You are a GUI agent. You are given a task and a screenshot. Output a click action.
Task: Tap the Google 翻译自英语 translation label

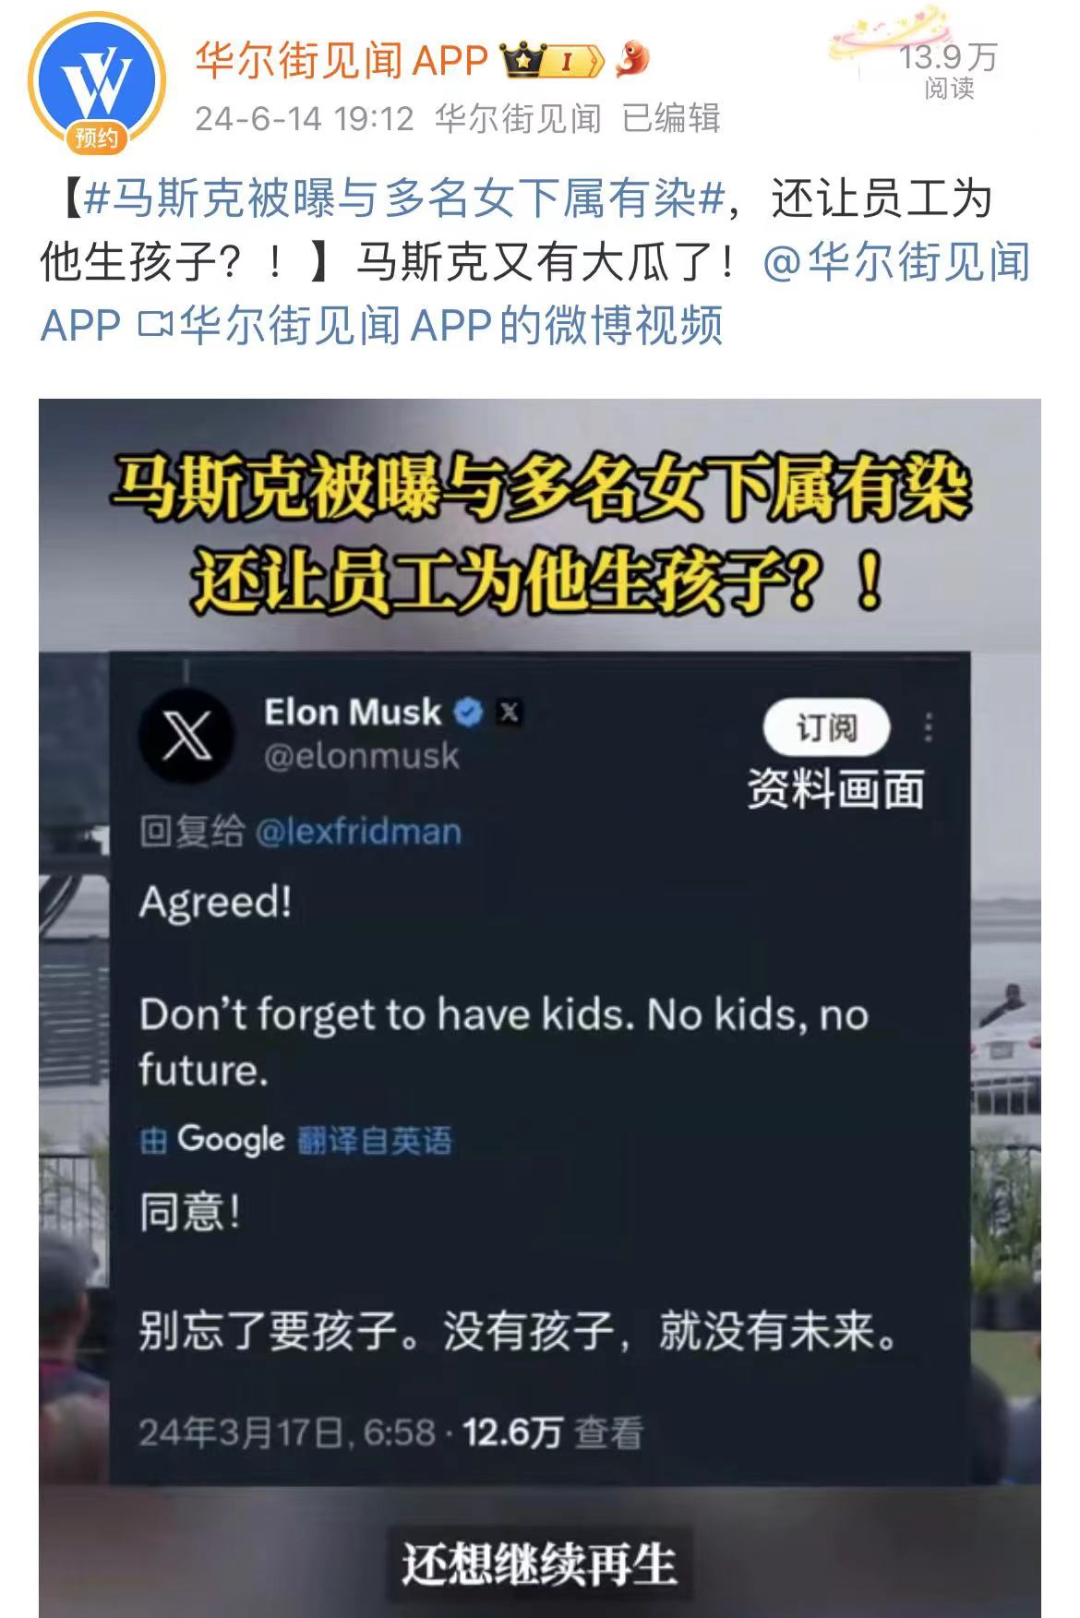point(296,1139)
